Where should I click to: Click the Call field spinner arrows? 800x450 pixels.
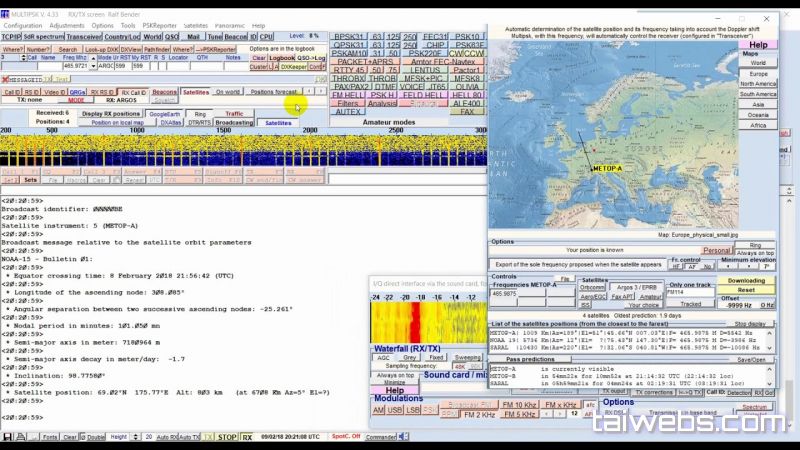(22, 58)
